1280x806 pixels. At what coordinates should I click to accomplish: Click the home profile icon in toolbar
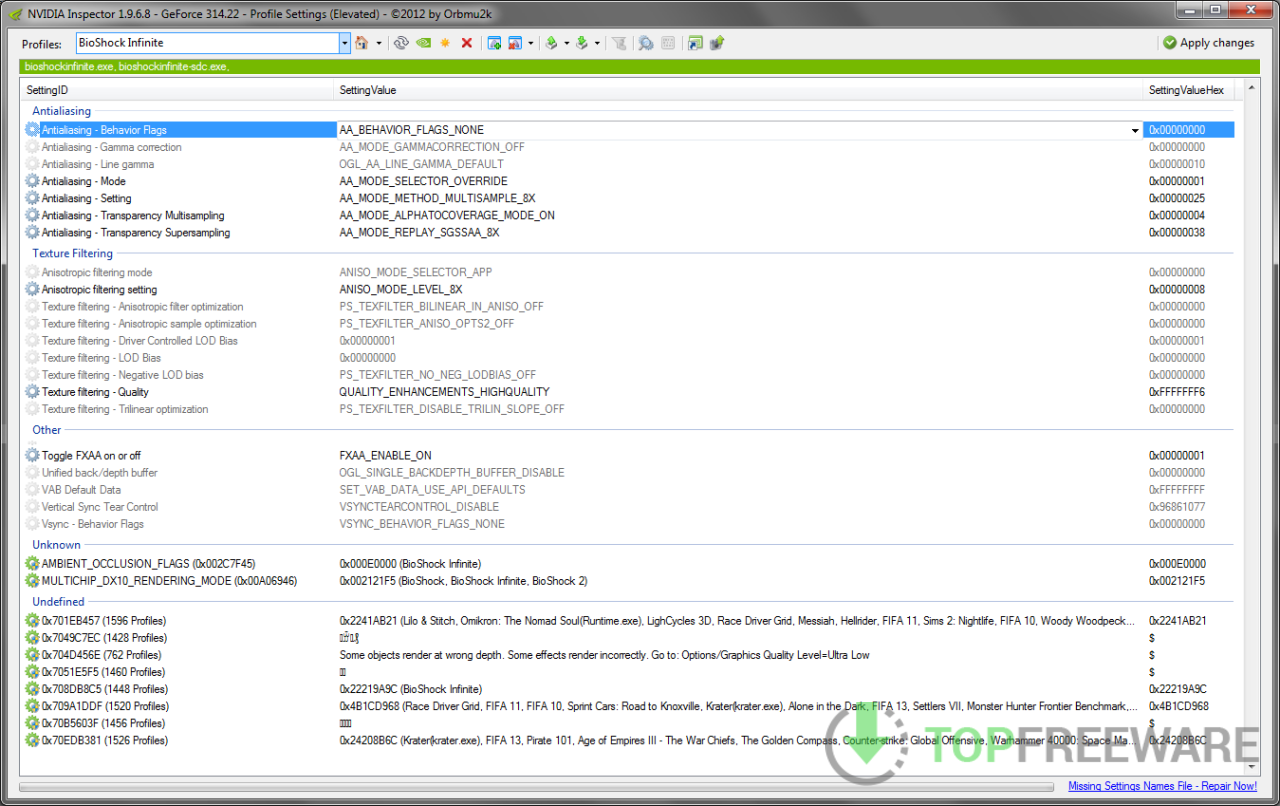(x=361, y=43)
